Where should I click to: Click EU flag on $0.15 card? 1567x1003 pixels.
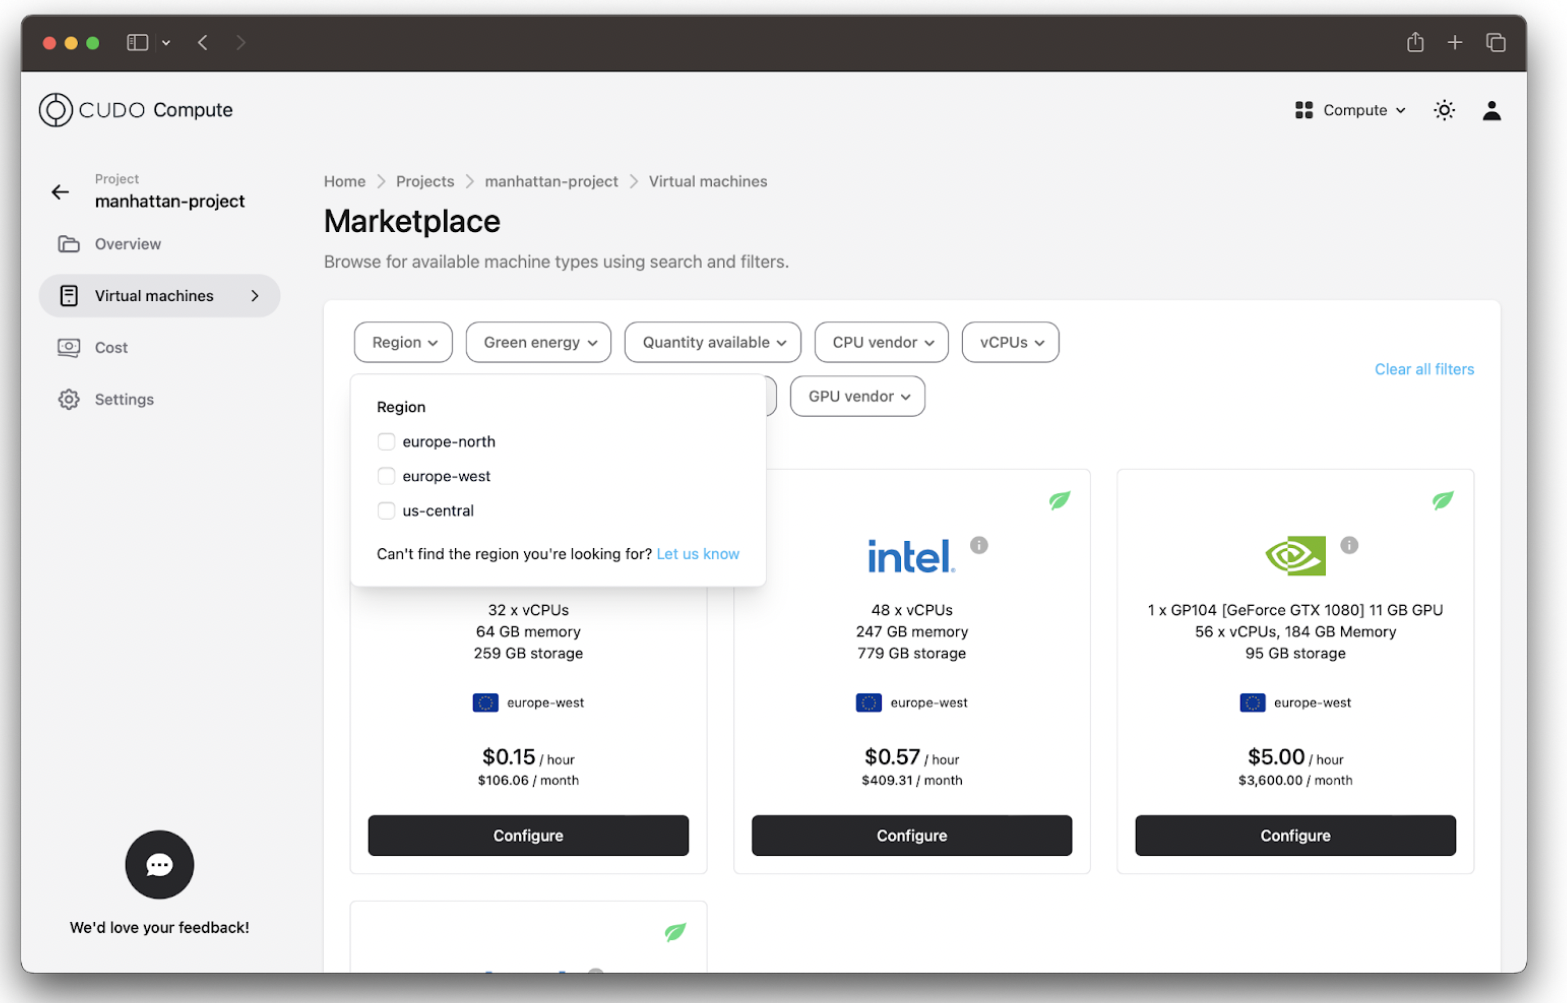[x=485, y=703]
